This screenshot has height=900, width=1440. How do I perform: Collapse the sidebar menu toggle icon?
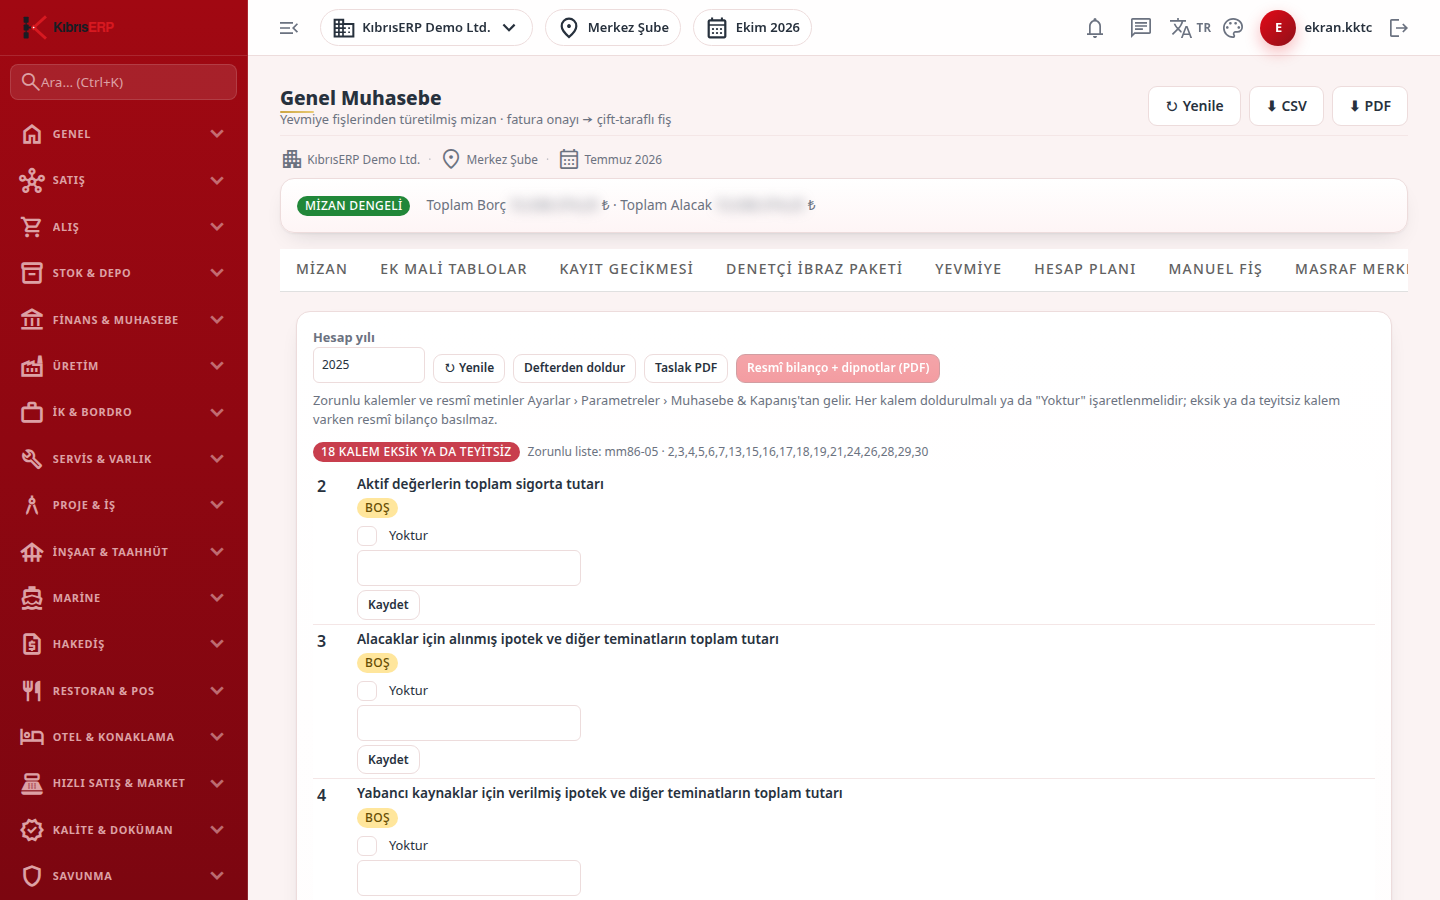(289, 28)
